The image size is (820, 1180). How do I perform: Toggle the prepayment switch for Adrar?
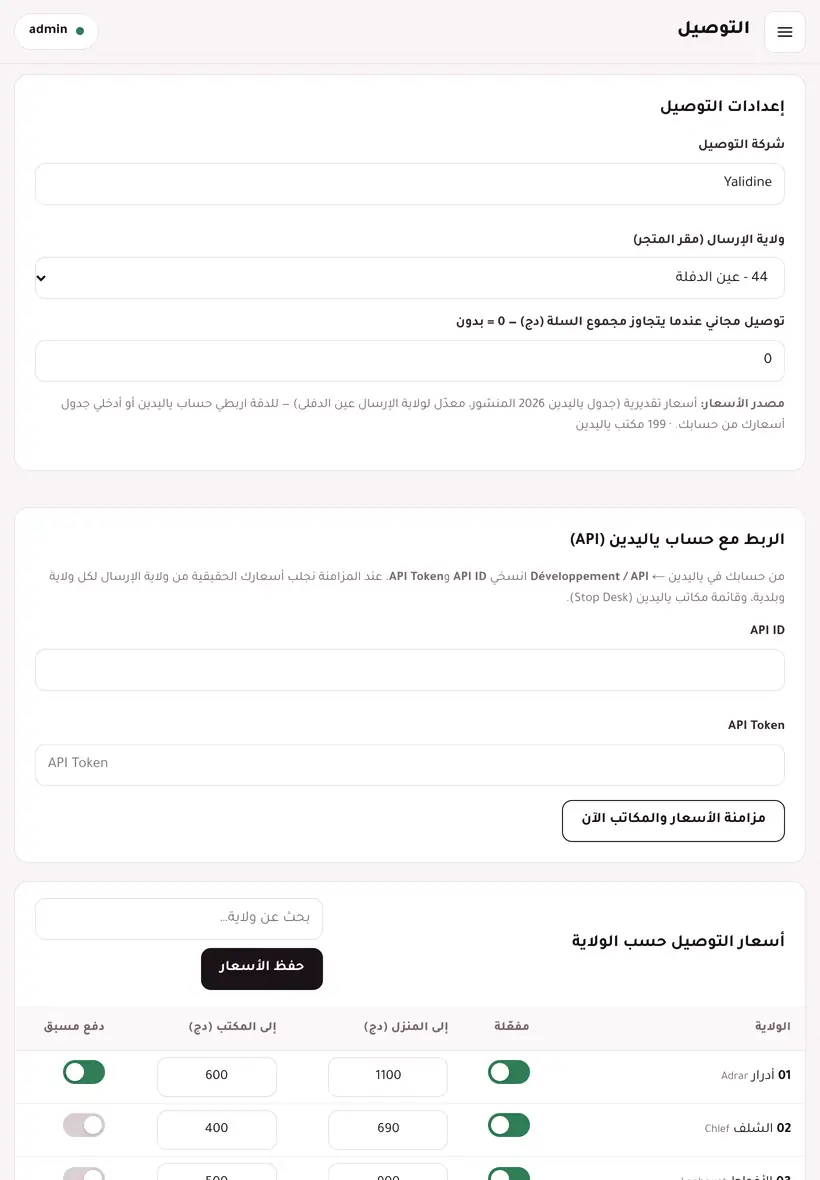pyautogui.click(x=84, y=1072)
